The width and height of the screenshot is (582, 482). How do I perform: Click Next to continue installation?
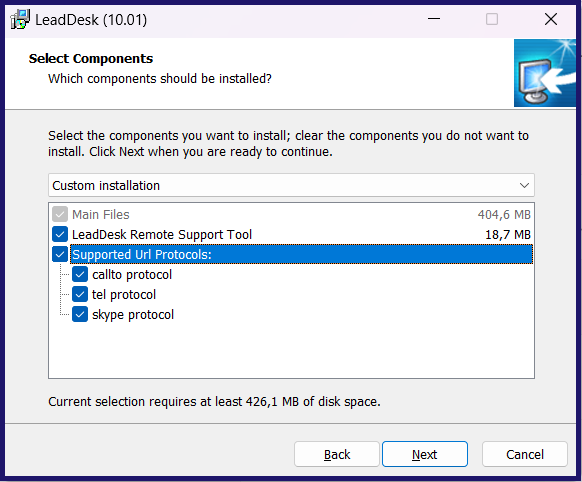coord(425,454)
